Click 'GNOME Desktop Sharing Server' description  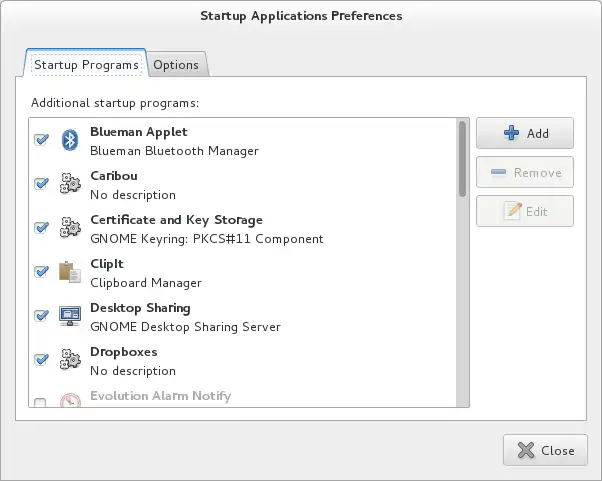tap(185, 327)
